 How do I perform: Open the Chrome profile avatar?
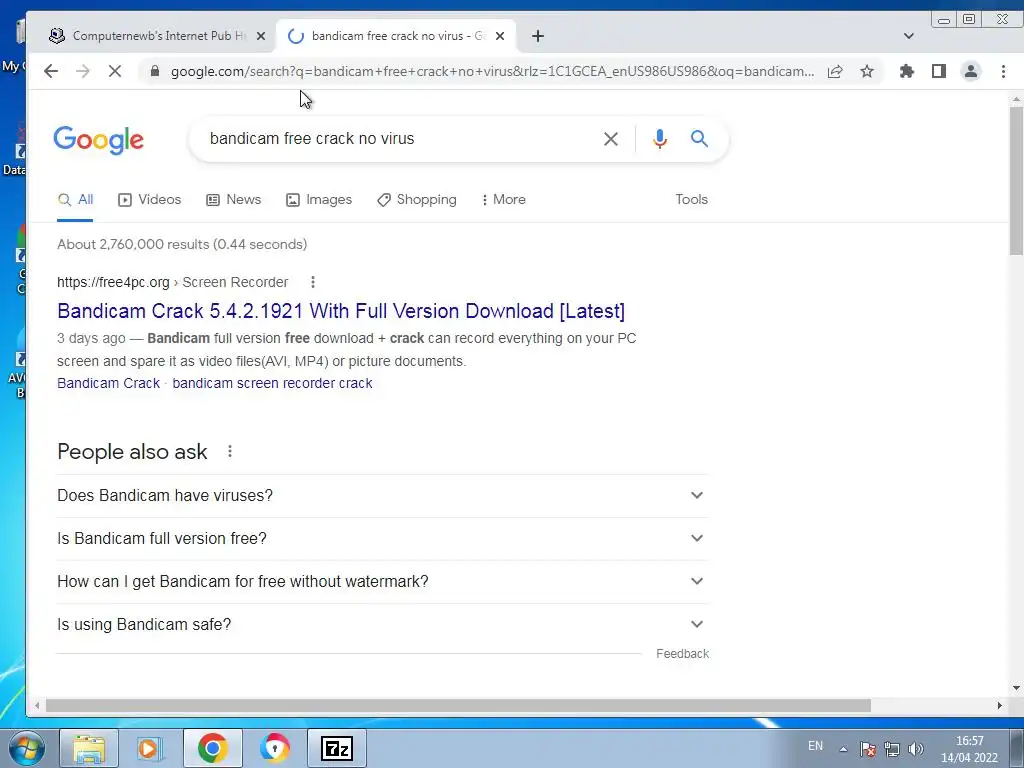[971, 71]
